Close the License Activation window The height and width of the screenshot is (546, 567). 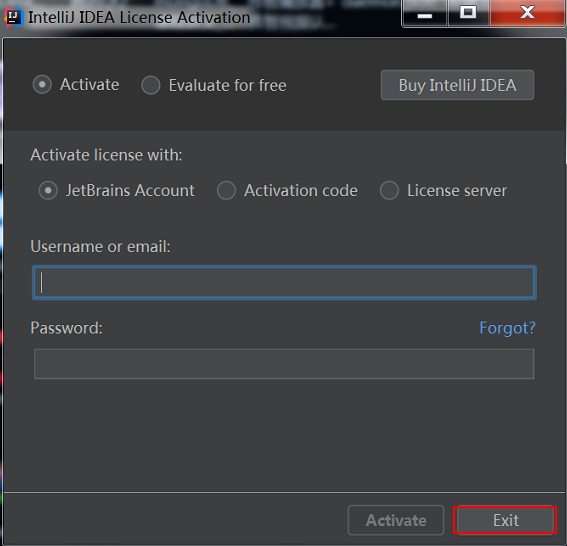[x=527, y=13]
